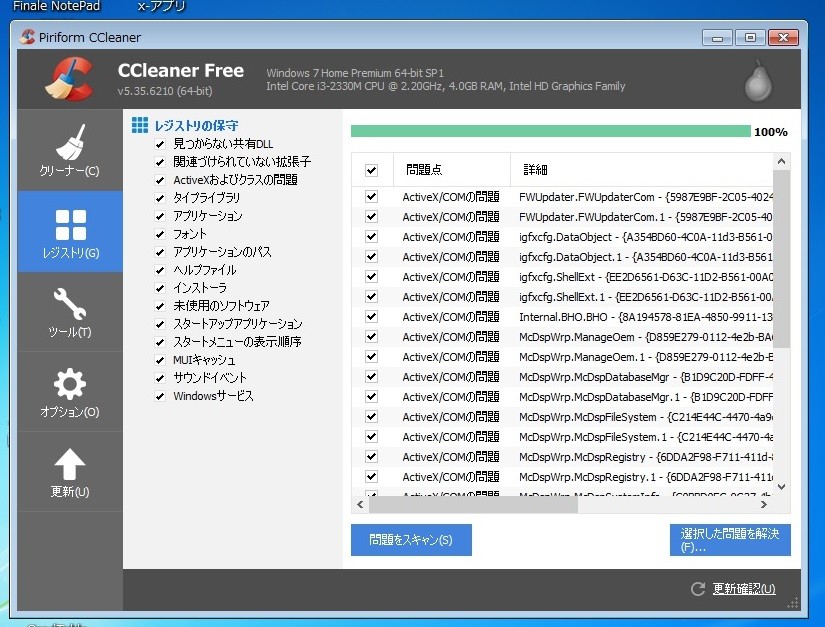Open the 更新確認(U) link
825x627 pixels.
(744, 589)
